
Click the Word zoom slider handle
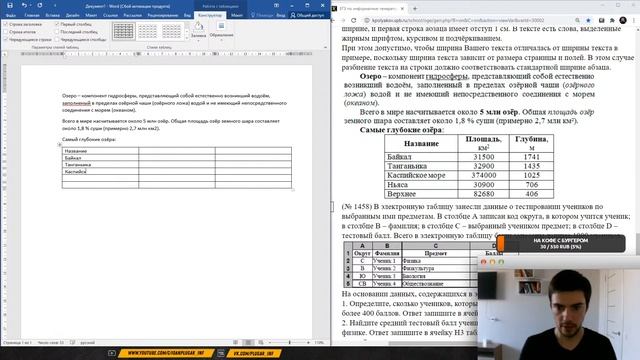click(x=290, y=342)
